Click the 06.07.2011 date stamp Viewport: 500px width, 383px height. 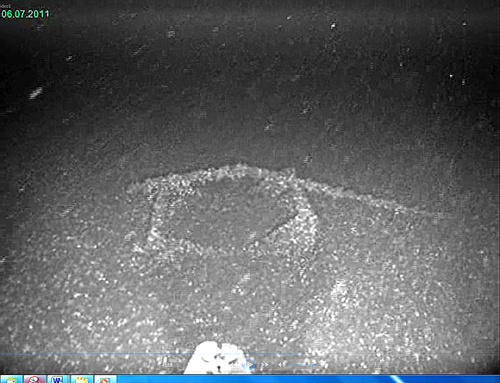(x=25, y=14)
